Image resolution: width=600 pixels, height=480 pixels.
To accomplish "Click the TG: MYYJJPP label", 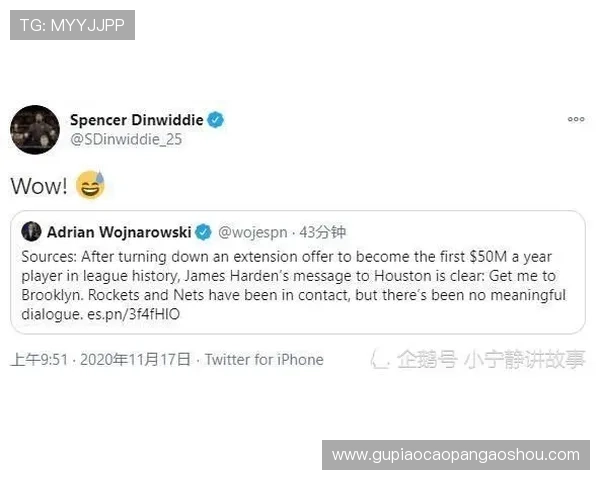I will point(72,25).
